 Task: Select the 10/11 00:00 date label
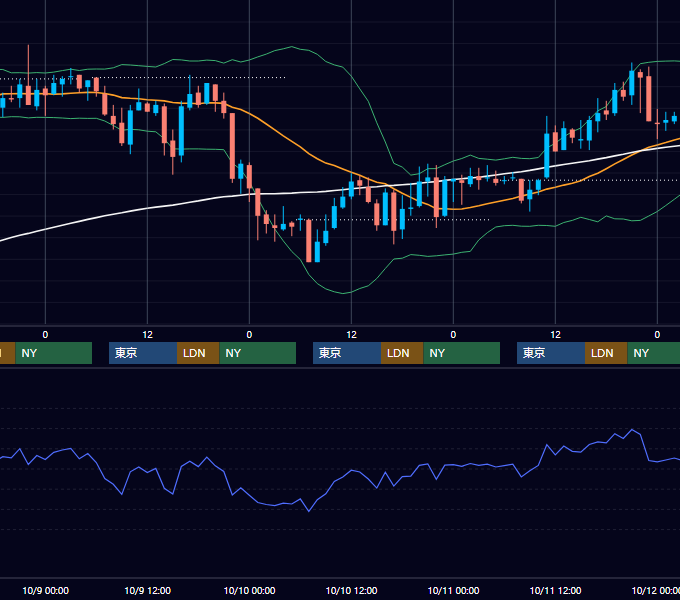click(x=453, y=590)
